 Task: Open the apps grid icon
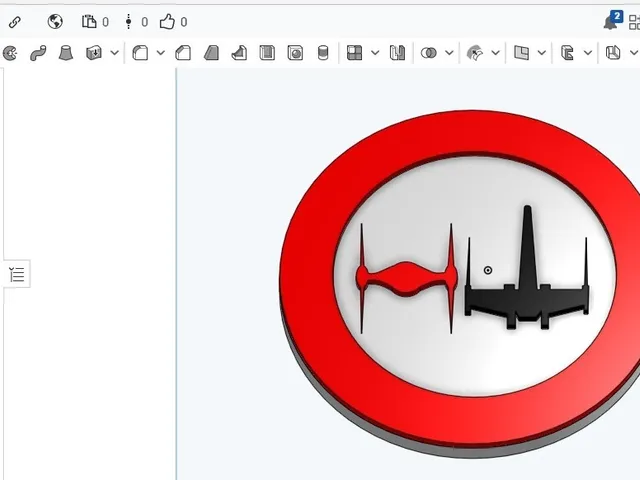pyautogui.click(x=634, y=22)
